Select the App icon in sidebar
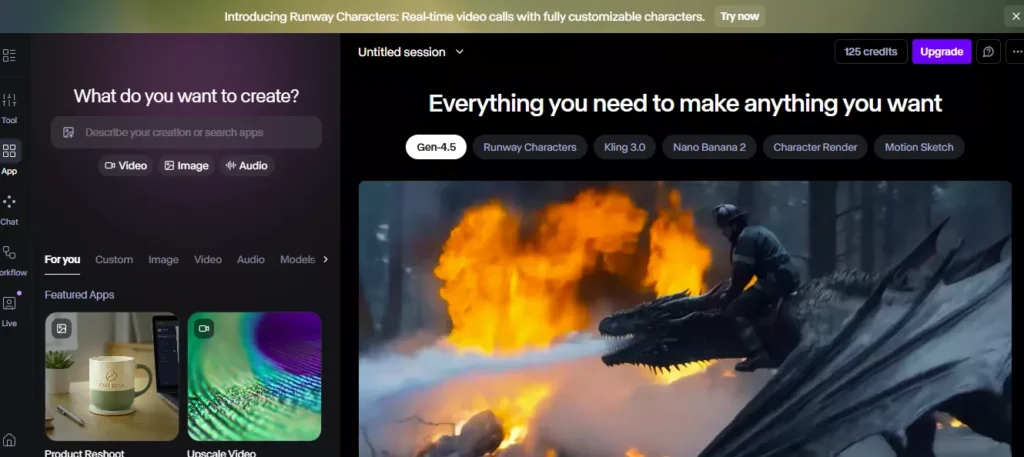The width and height of the screenshot is (1024, 457). (x=10, y=152)
